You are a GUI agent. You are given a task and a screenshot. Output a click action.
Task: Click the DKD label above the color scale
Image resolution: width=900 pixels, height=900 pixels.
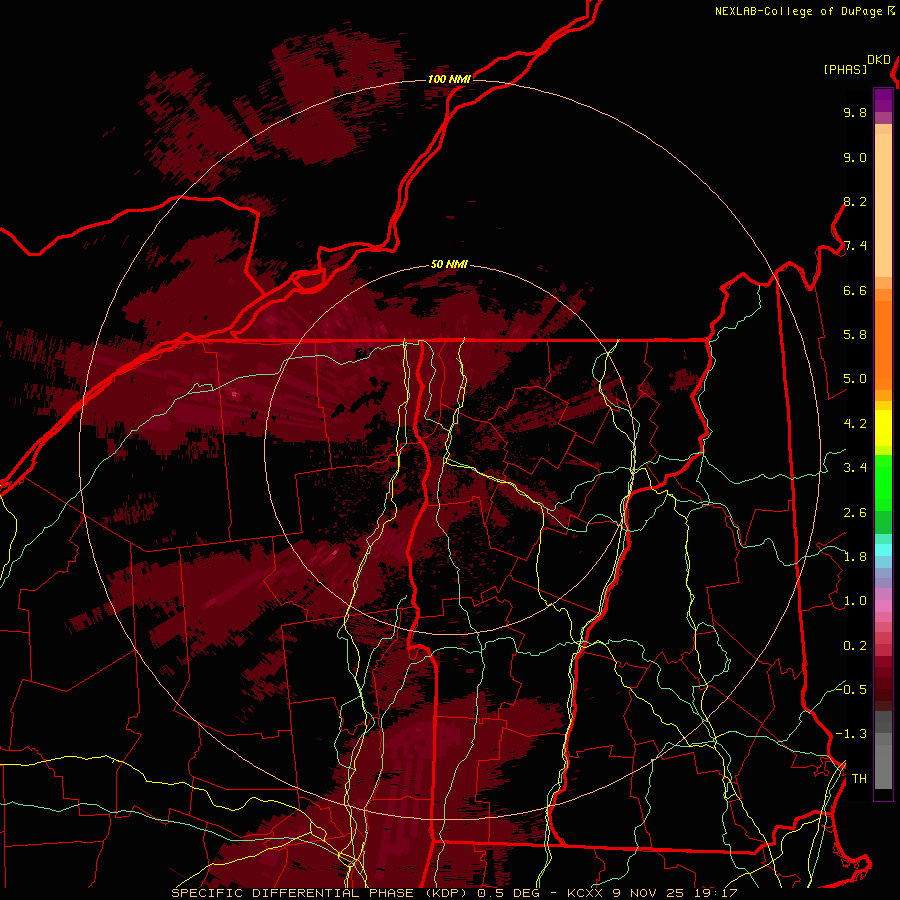pos(879,60)
